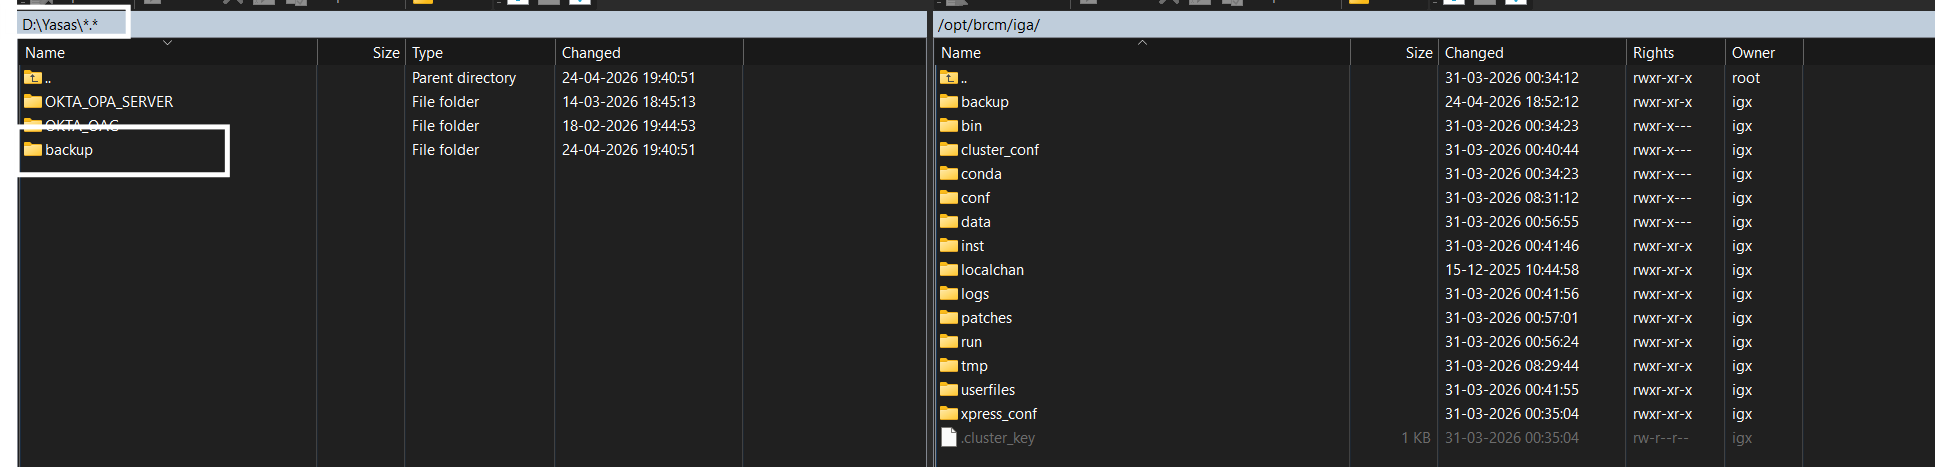Select the xpress_conf folder icon

(949, 414)
